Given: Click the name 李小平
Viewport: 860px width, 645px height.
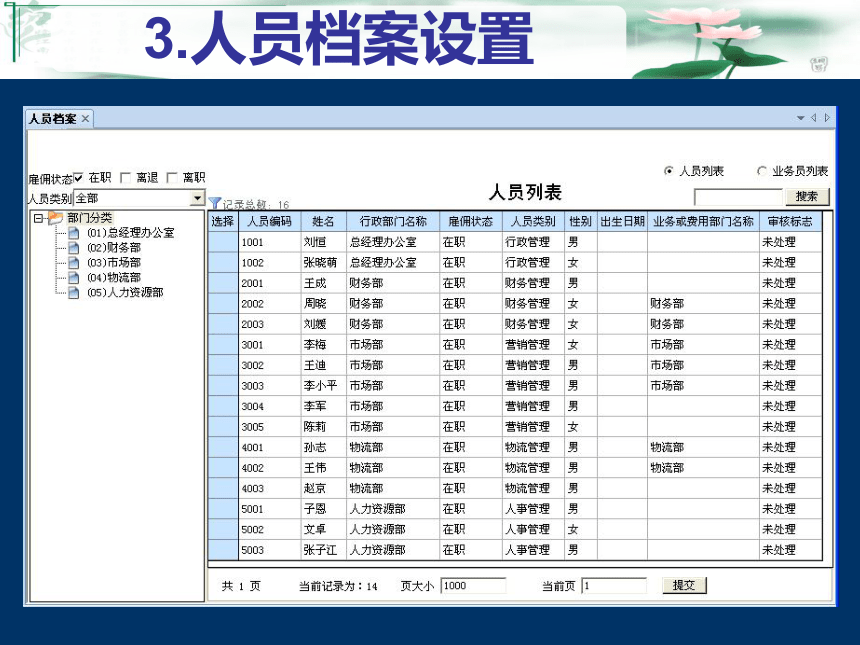Looking at the screenshot, I should click(x=320, y=386).
